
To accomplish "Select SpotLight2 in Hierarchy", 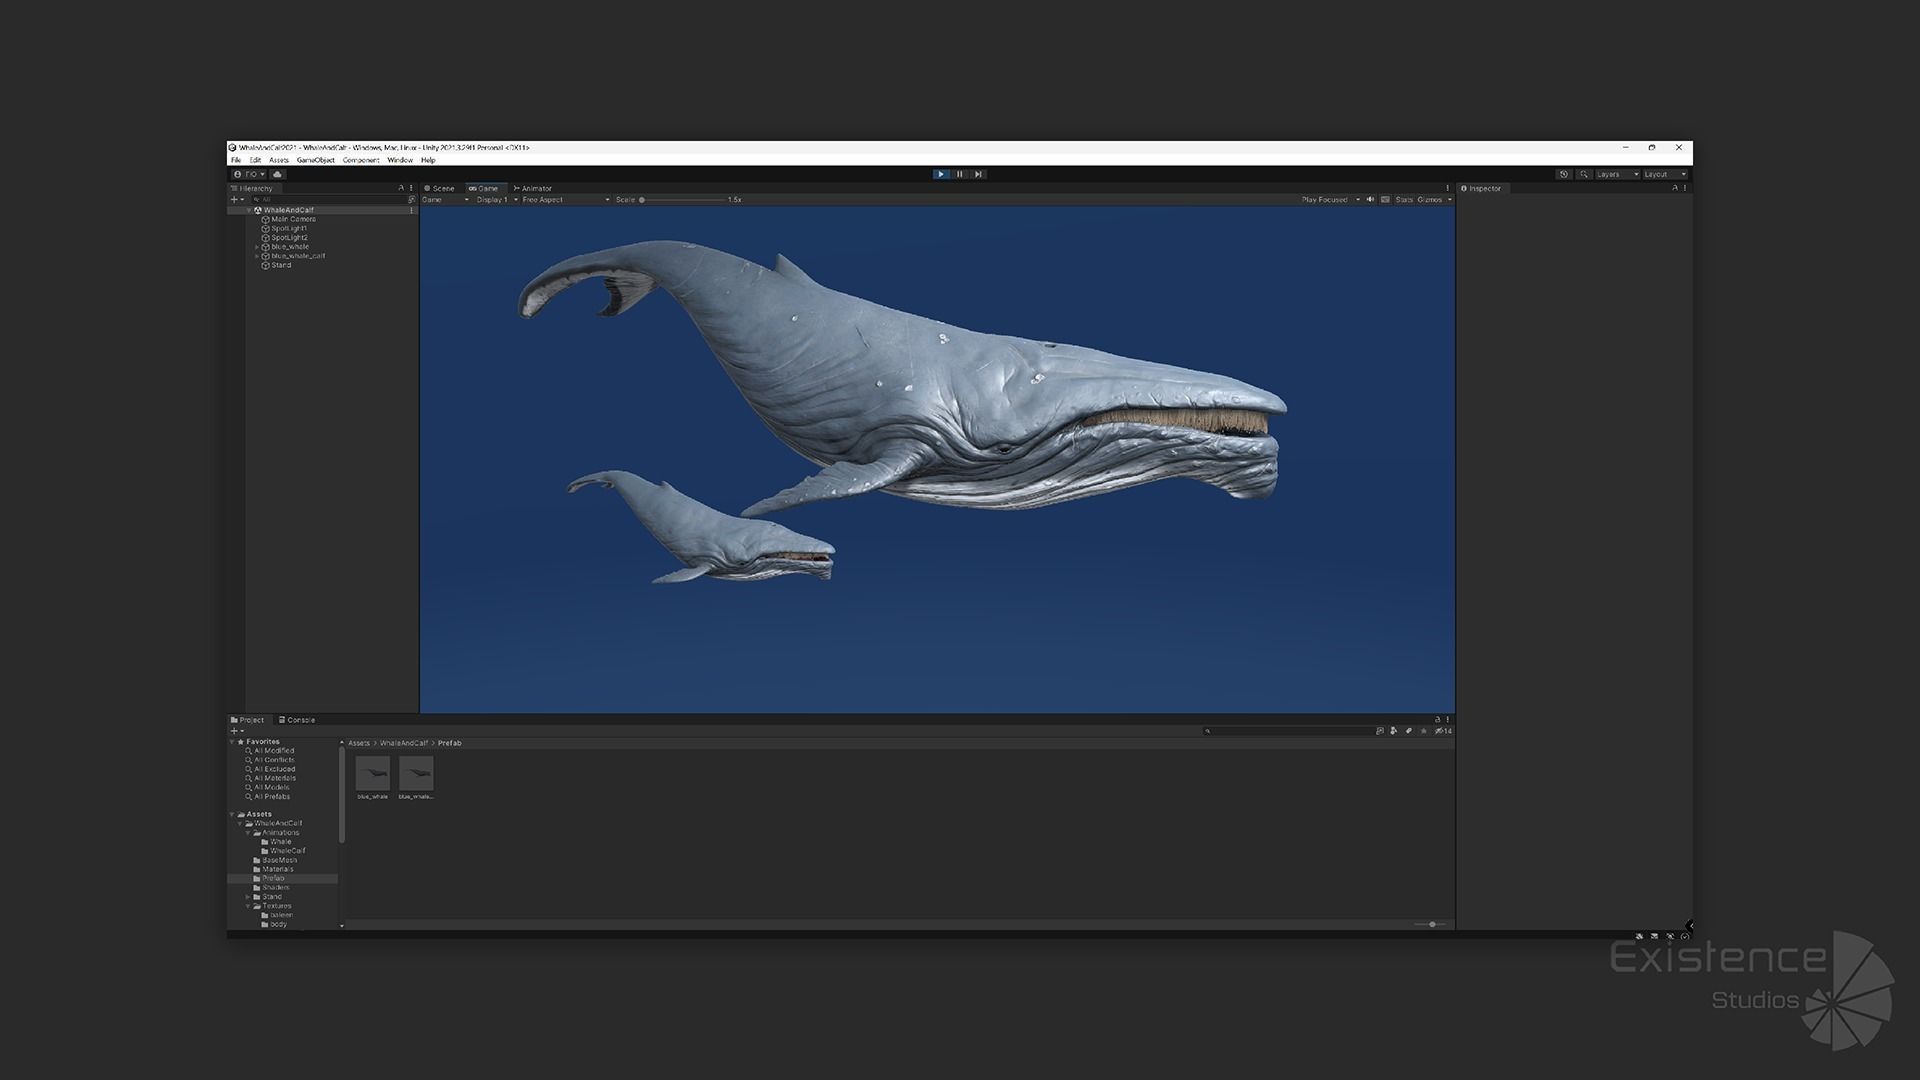I will point(289,238).
